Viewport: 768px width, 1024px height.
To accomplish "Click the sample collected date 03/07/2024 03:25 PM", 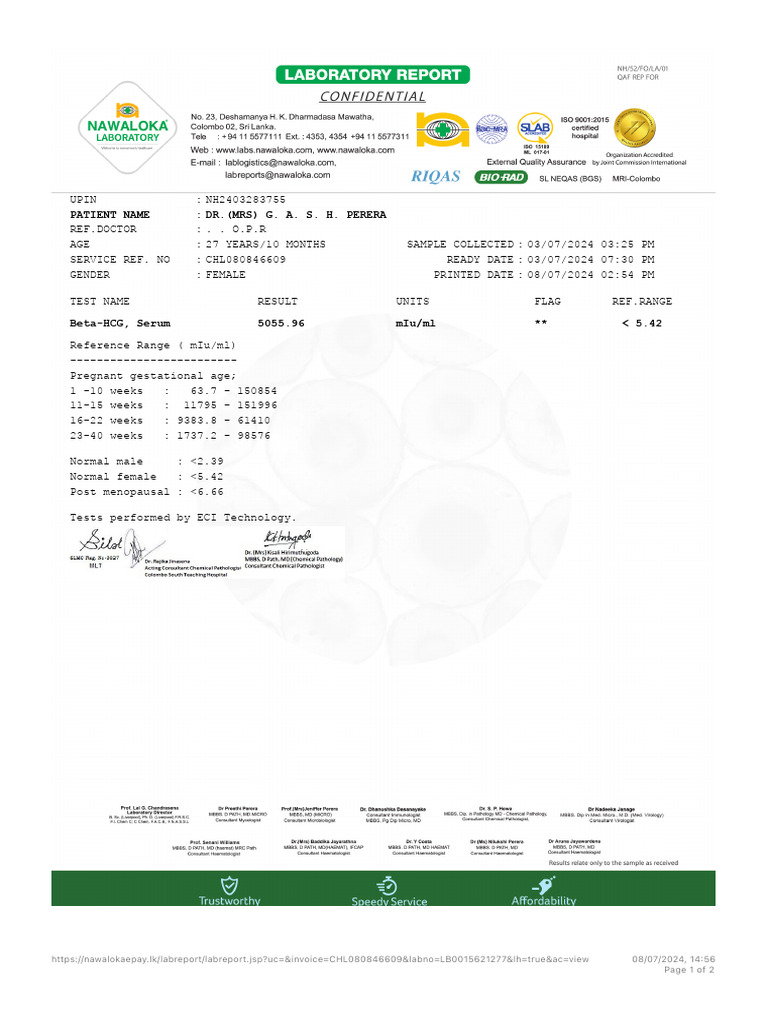I will tap(591, 244).
